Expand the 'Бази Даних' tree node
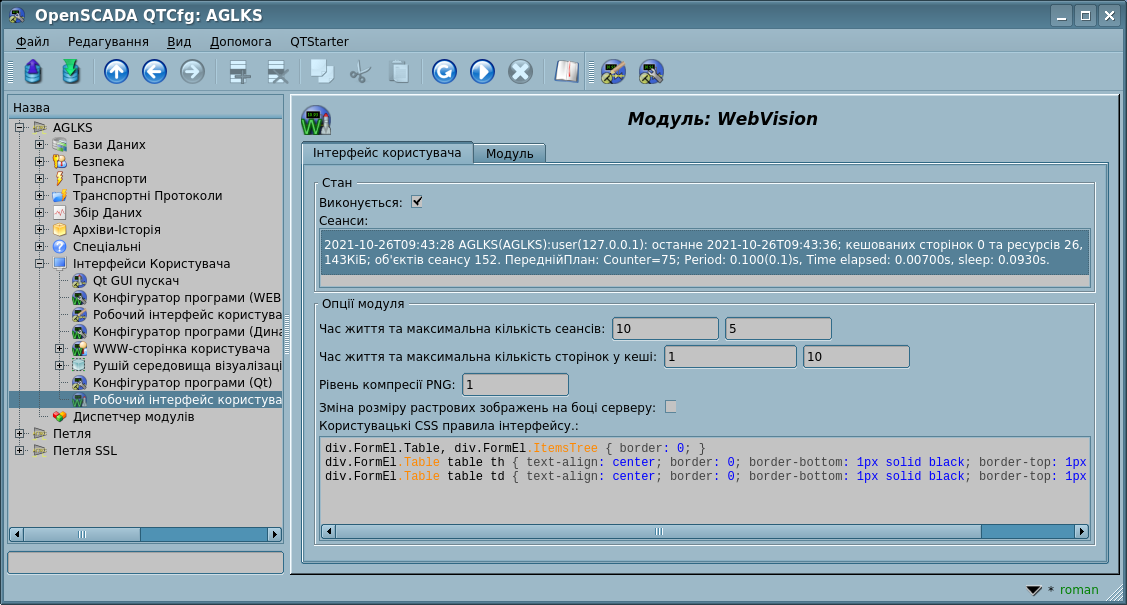 (40, 145)
